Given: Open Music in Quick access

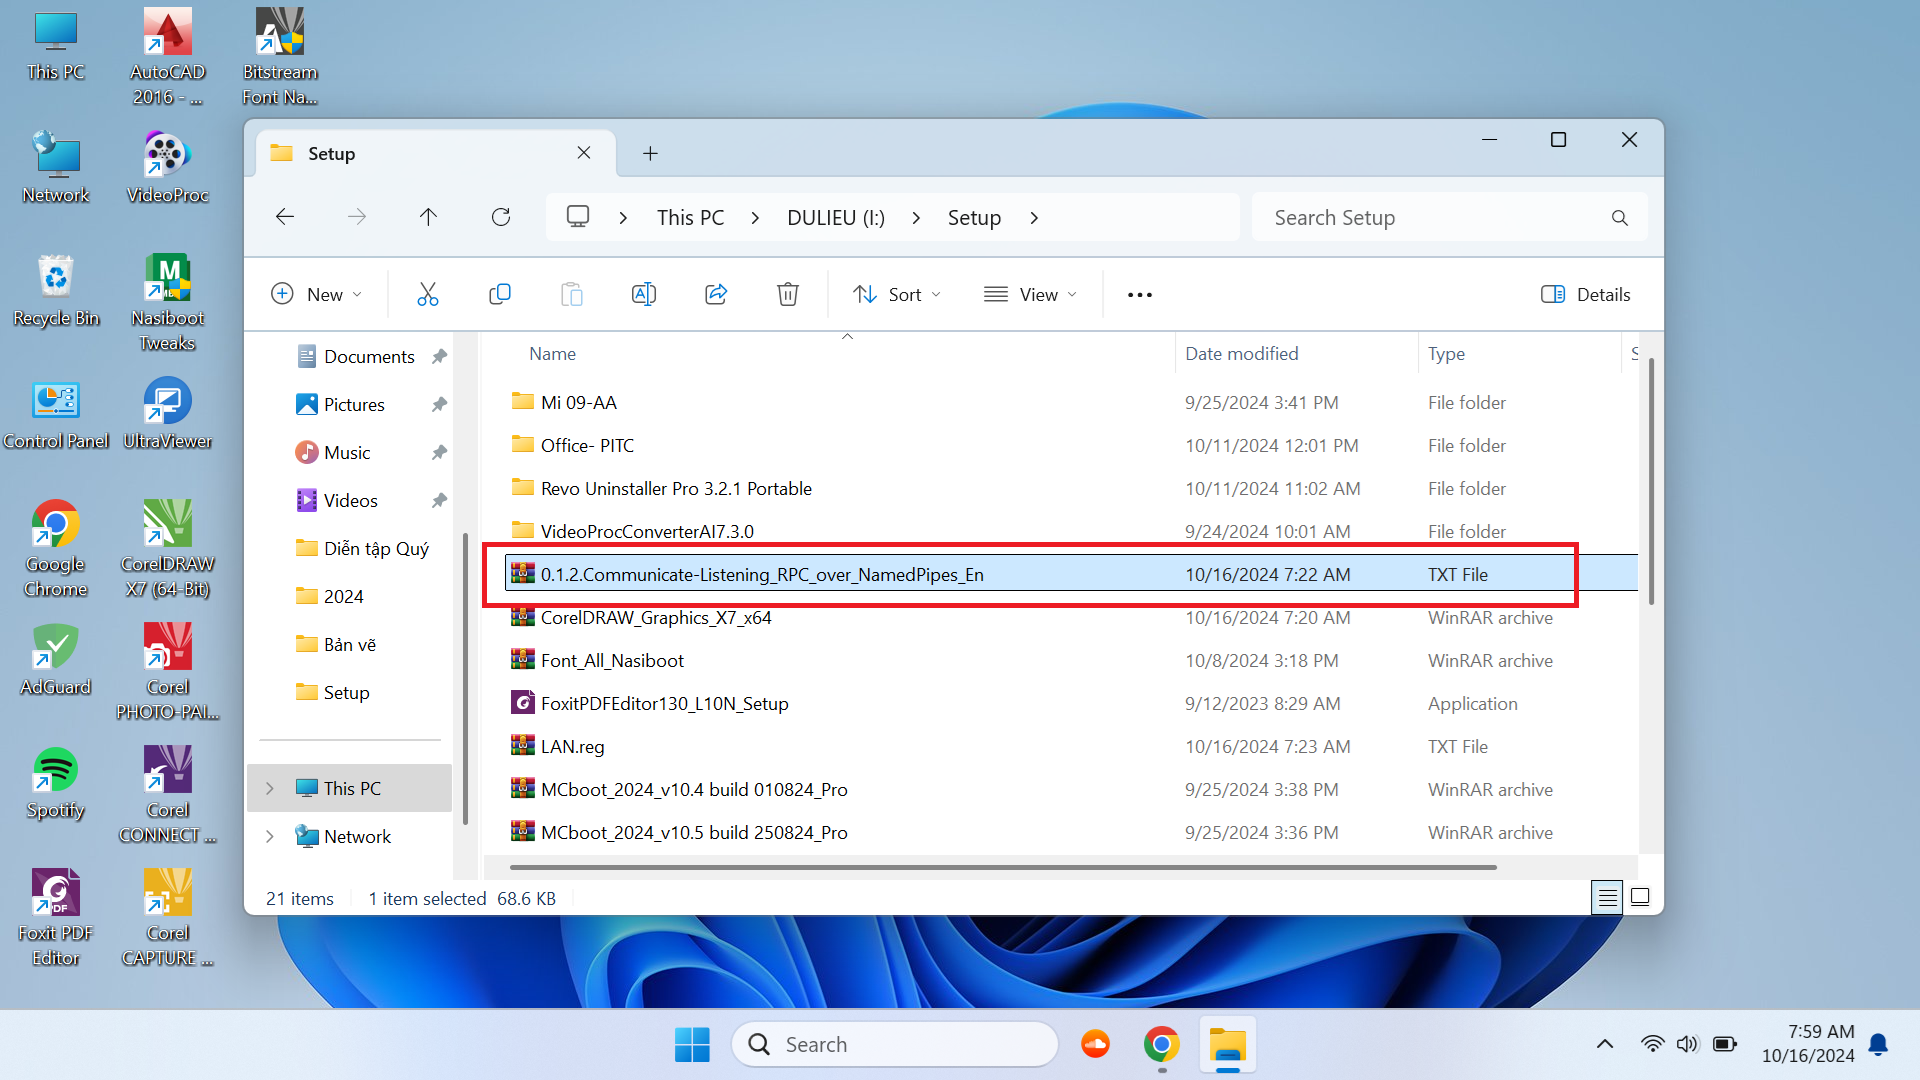Looking at the screenshot, I should pos(347,453).
